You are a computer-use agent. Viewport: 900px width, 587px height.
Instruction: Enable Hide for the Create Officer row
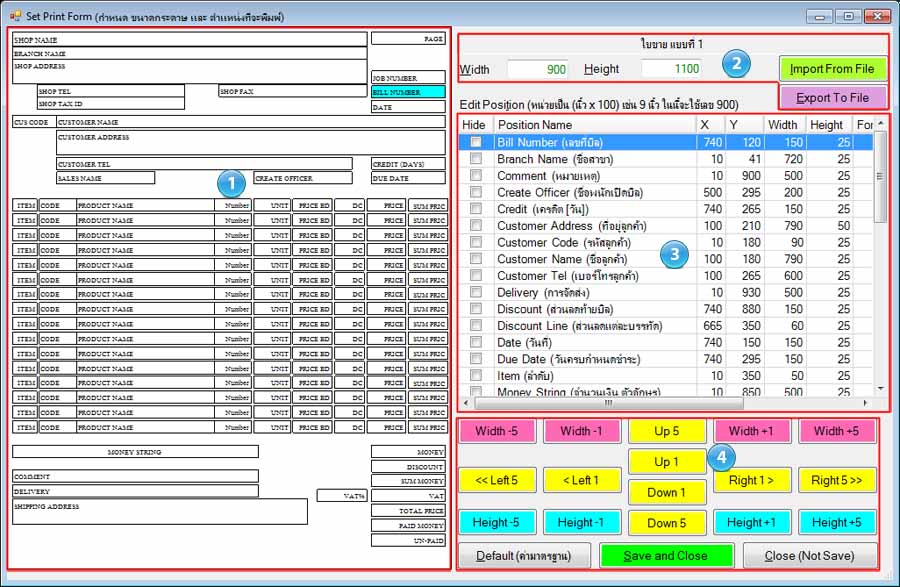click(476, 192)
